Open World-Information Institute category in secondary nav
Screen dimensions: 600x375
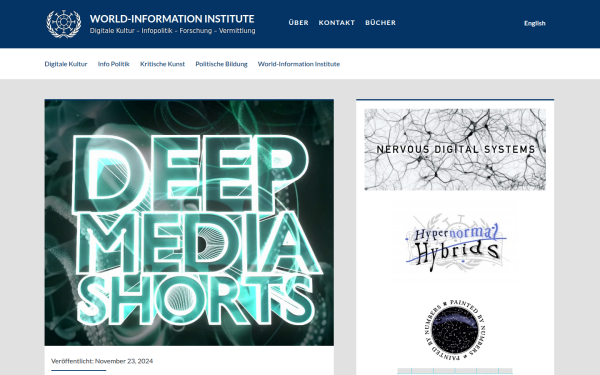(299, 64)
